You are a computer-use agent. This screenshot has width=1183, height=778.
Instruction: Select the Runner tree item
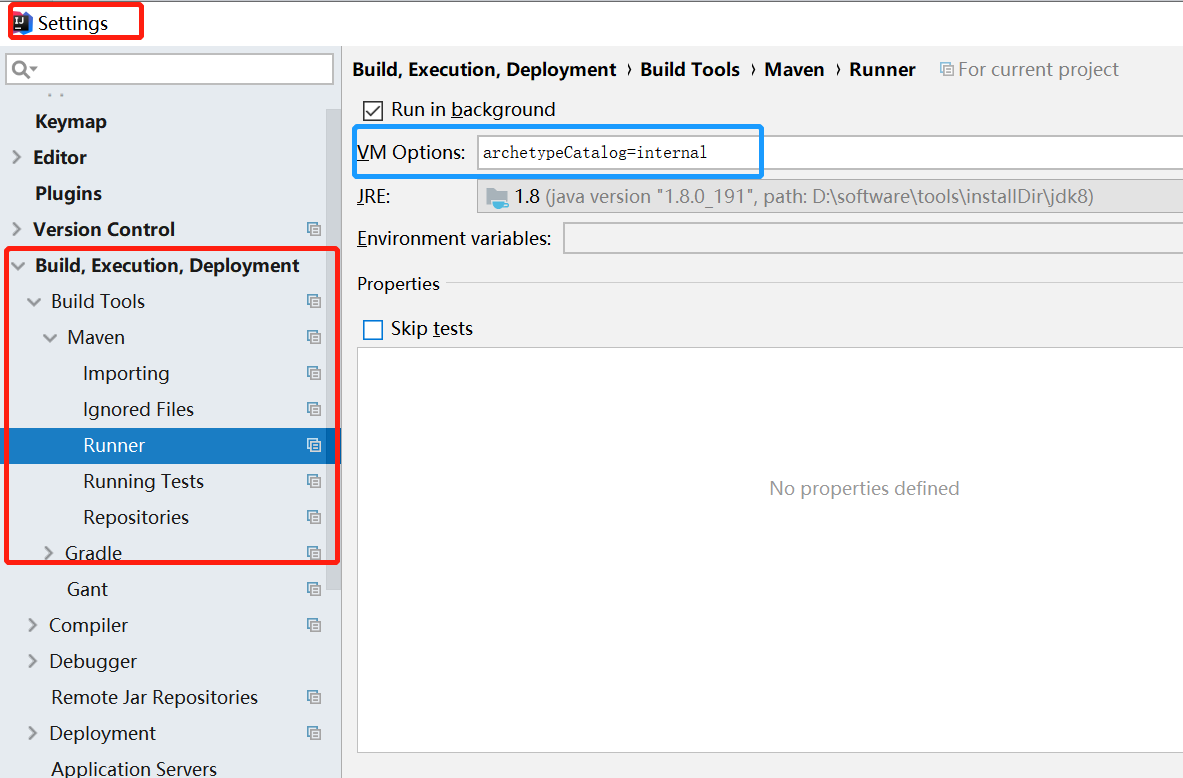click(171, 445)
